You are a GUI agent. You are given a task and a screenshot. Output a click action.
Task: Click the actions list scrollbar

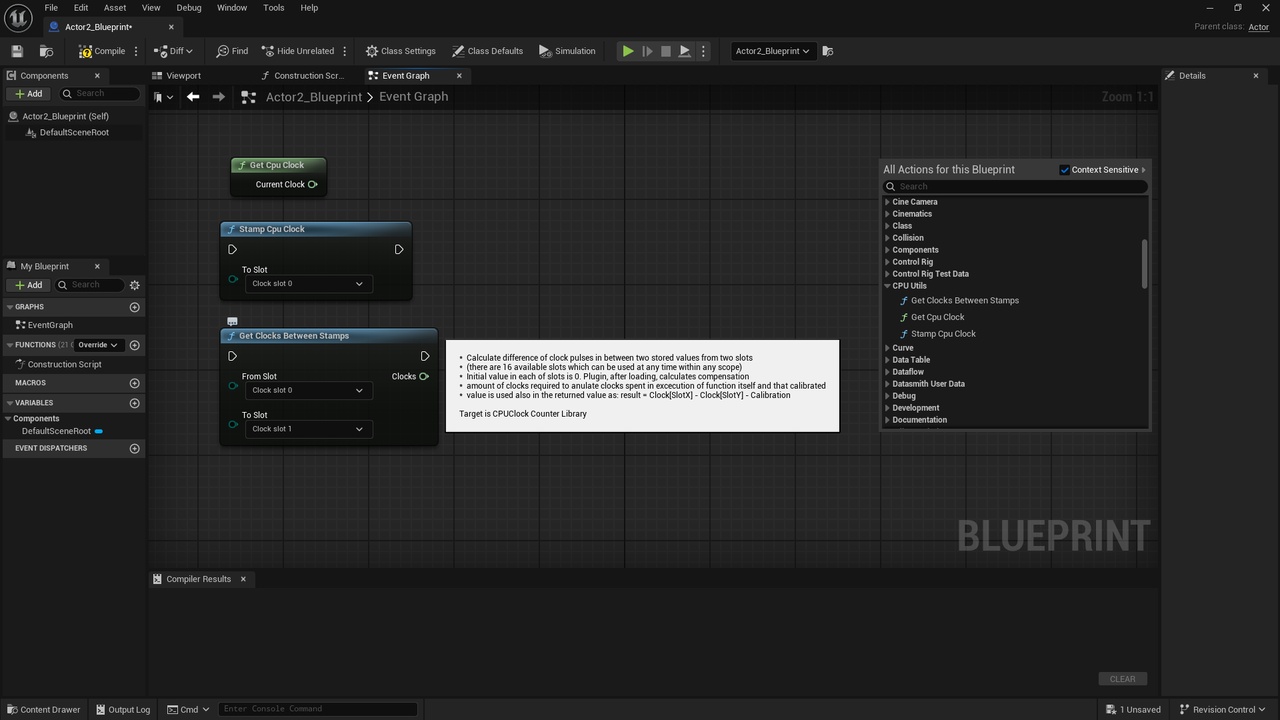pos(1145,265)
